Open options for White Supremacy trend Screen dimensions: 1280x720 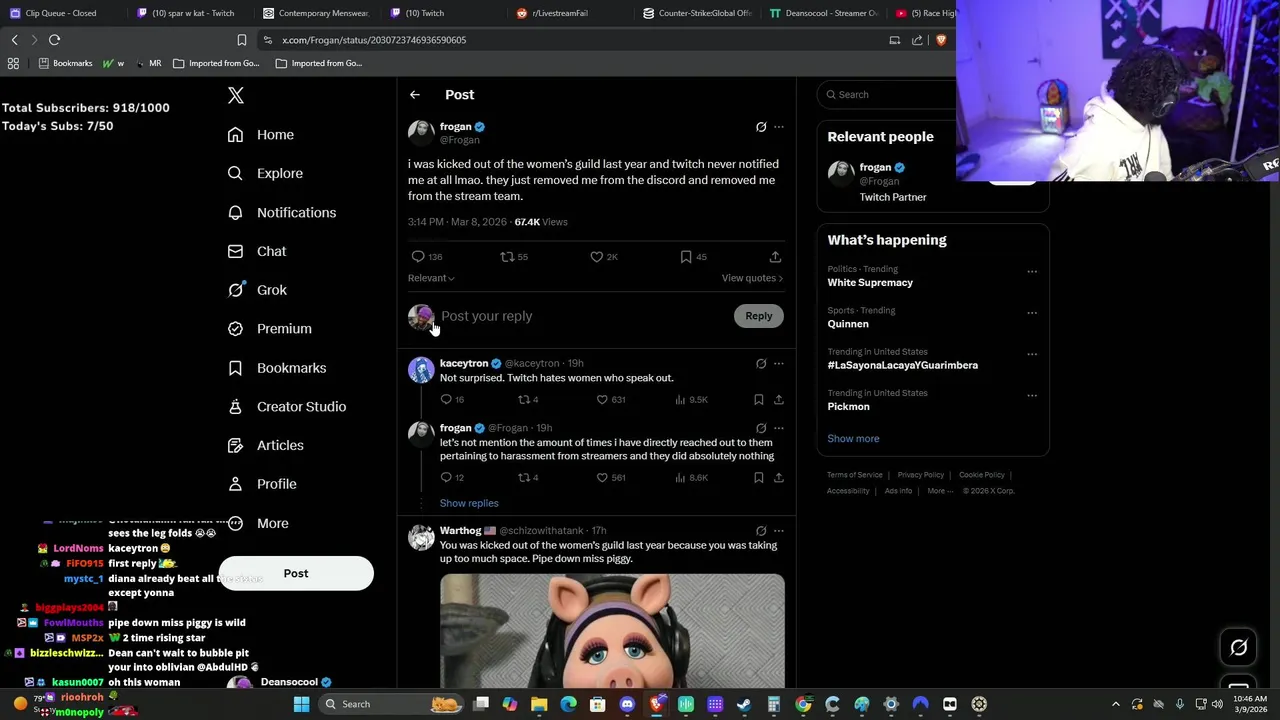pyautogui.click(x=1032, y=271)
